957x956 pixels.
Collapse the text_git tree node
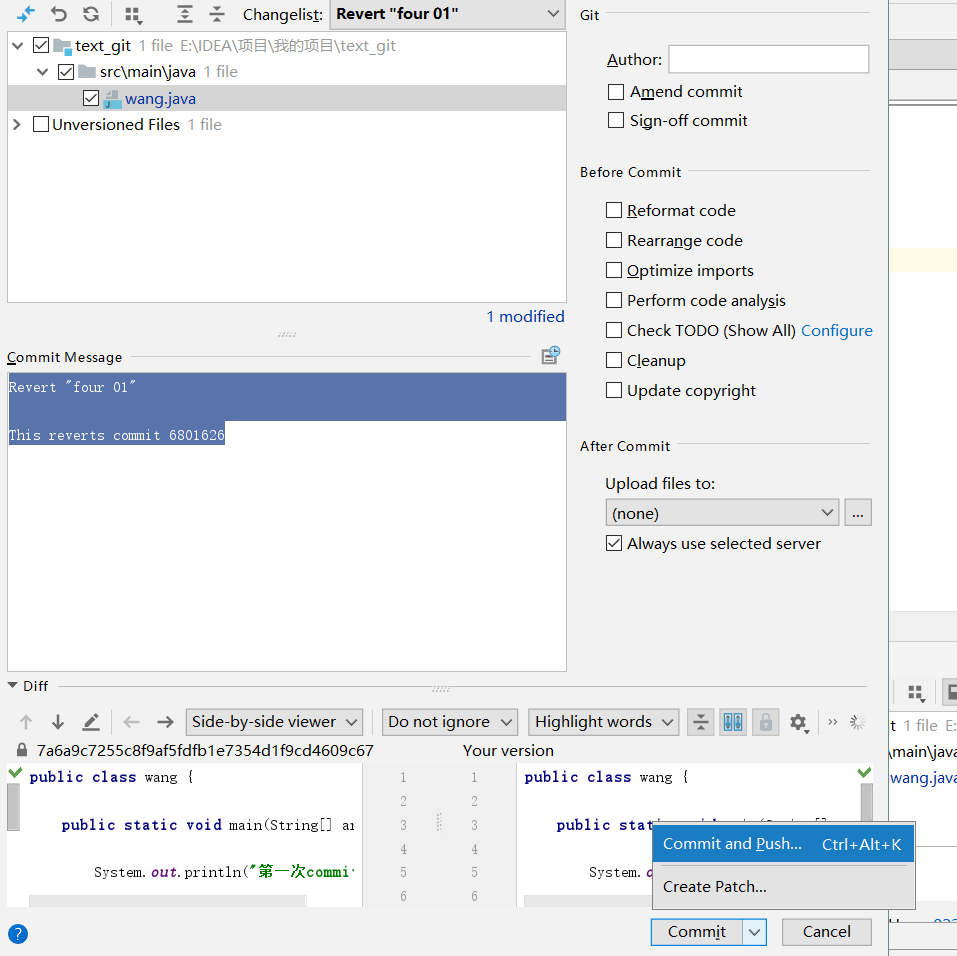coord(18,45)
